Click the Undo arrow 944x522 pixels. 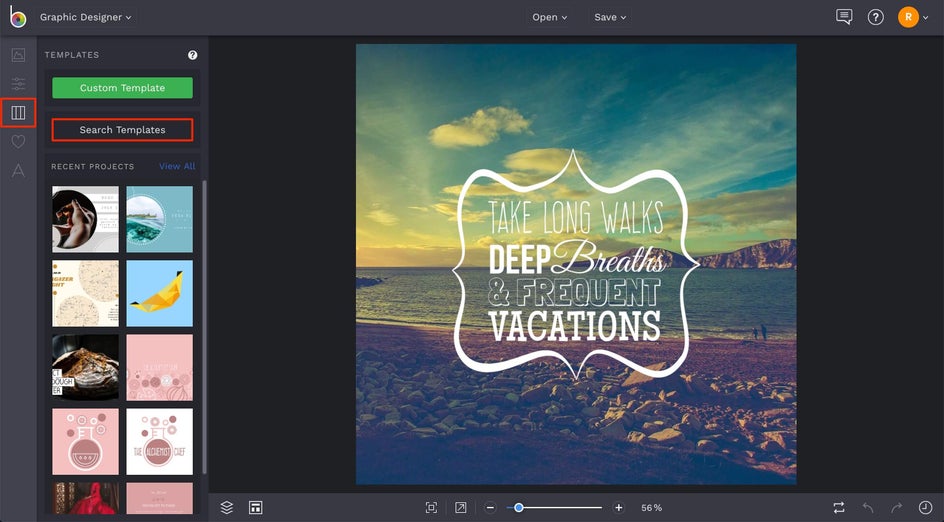(x=868, y=508)
